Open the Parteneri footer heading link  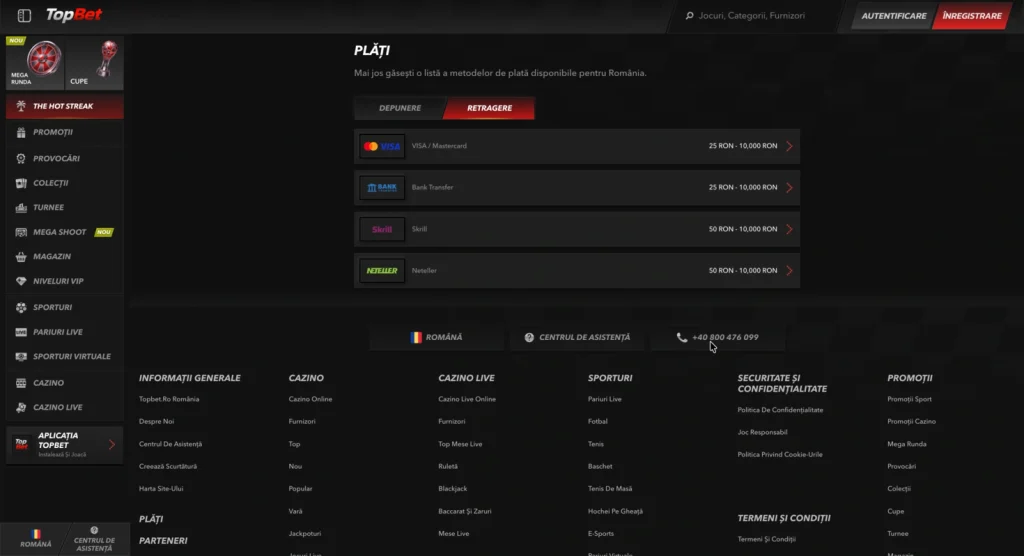tap(163, 541)
